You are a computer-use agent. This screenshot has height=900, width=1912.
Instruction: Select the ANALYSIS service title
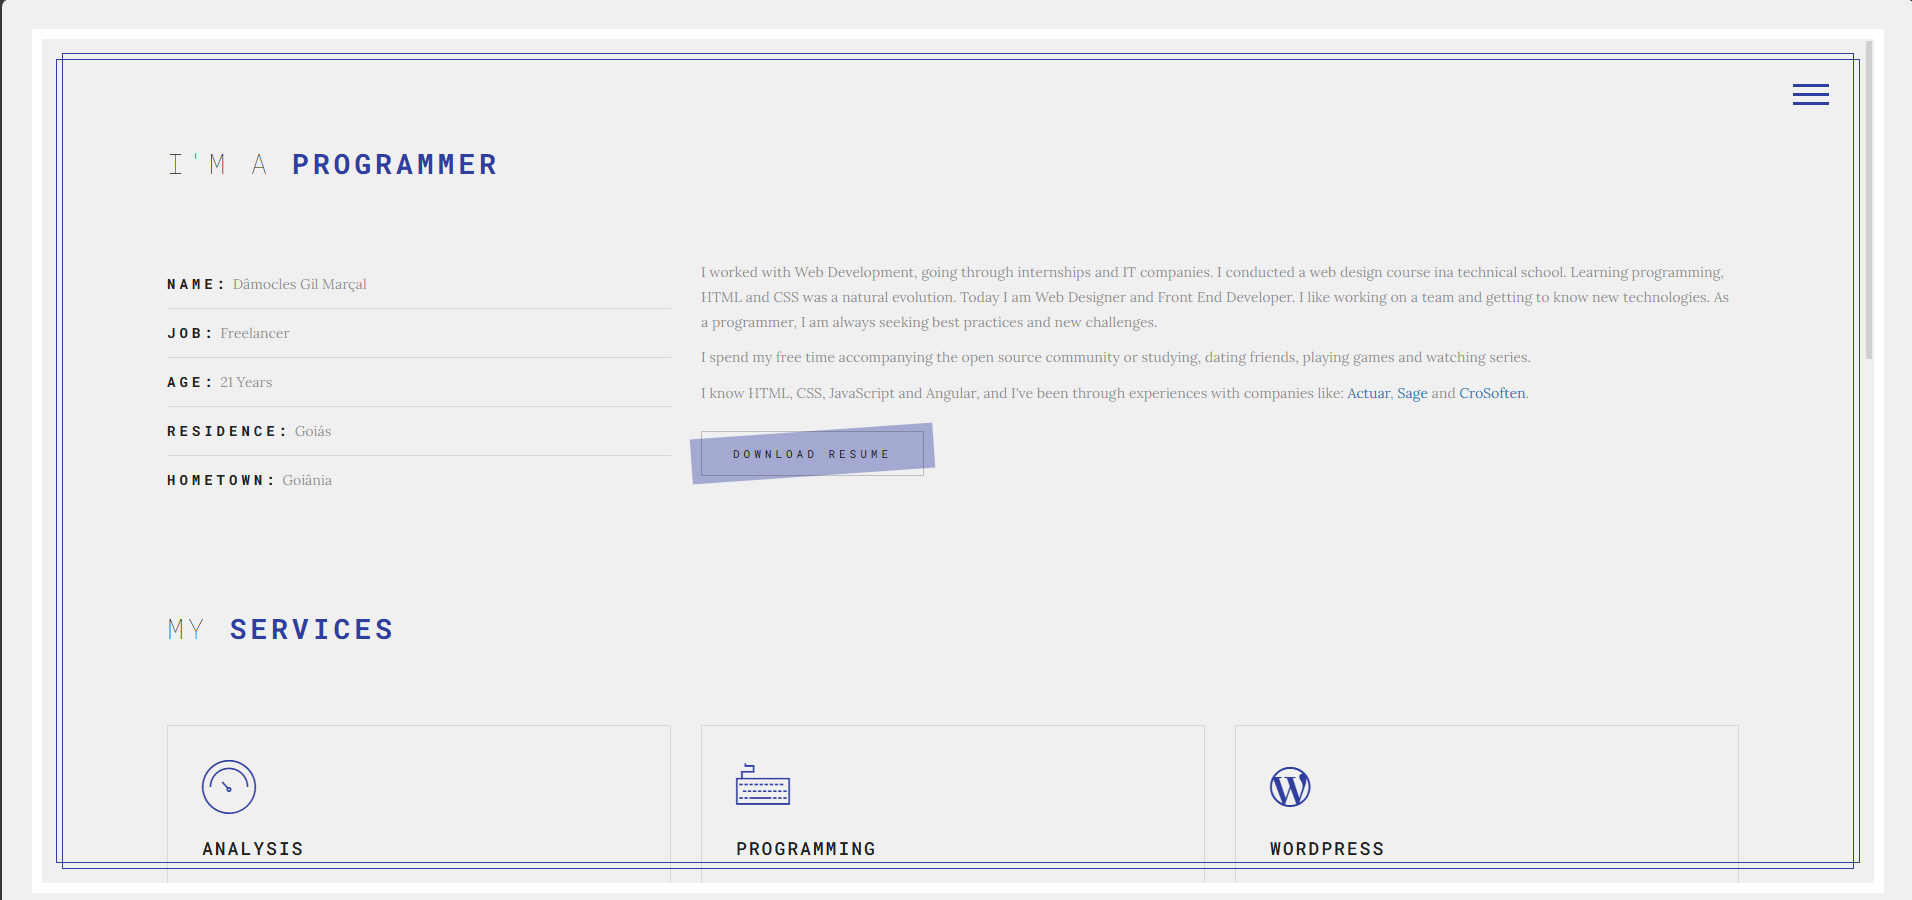coord(253,849)
